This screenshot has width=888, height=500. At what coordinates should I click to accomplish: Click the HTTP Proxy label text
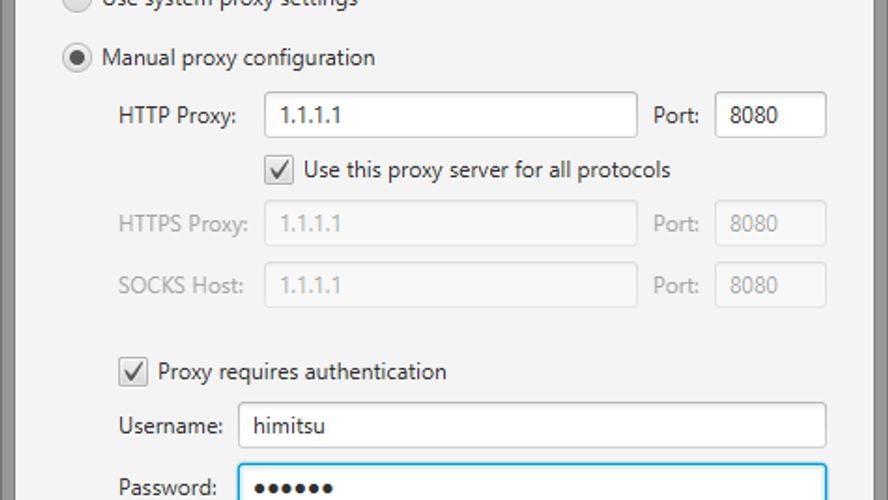click(x=177, y=116)
